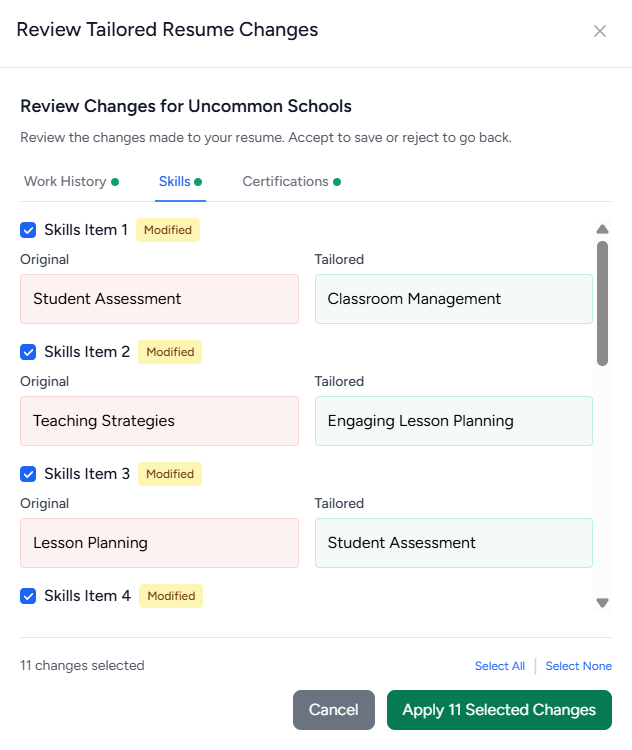
Task: Deselect the Skills Item 4 checkbox
Action: pyautogui.click(x=28, y=596)
